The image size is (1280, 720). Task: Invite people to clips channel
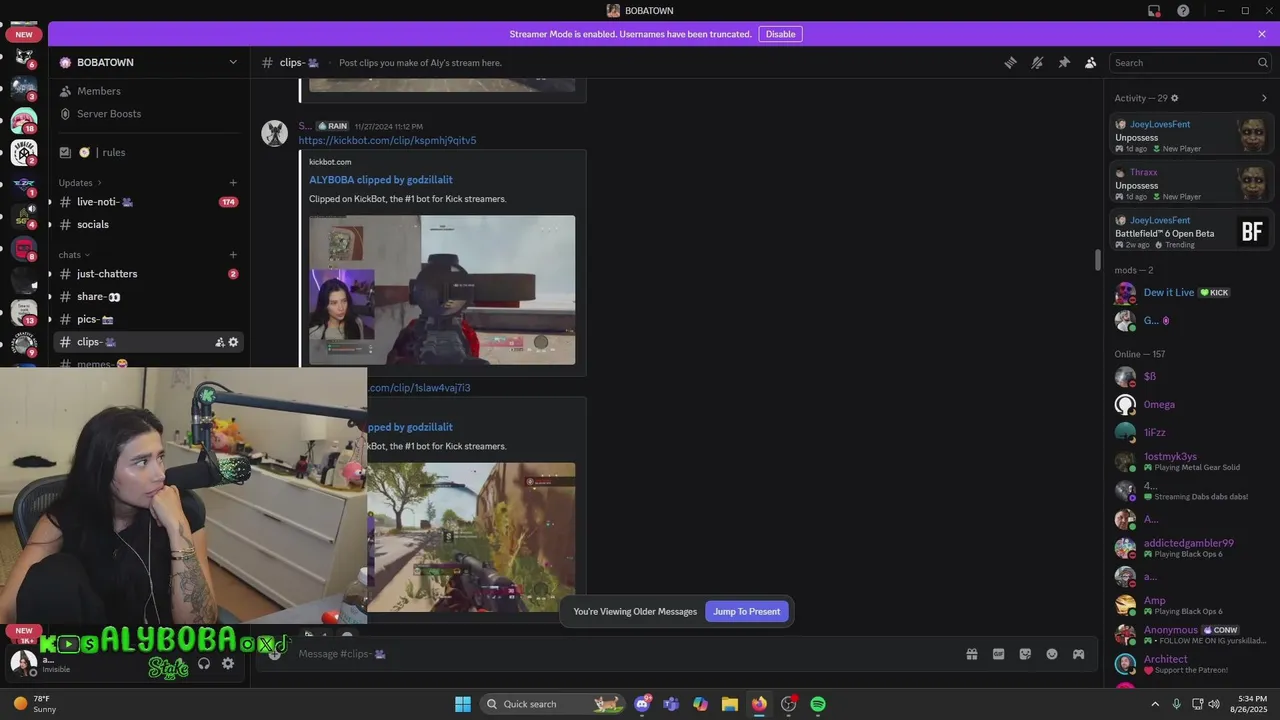click(220, 342)
